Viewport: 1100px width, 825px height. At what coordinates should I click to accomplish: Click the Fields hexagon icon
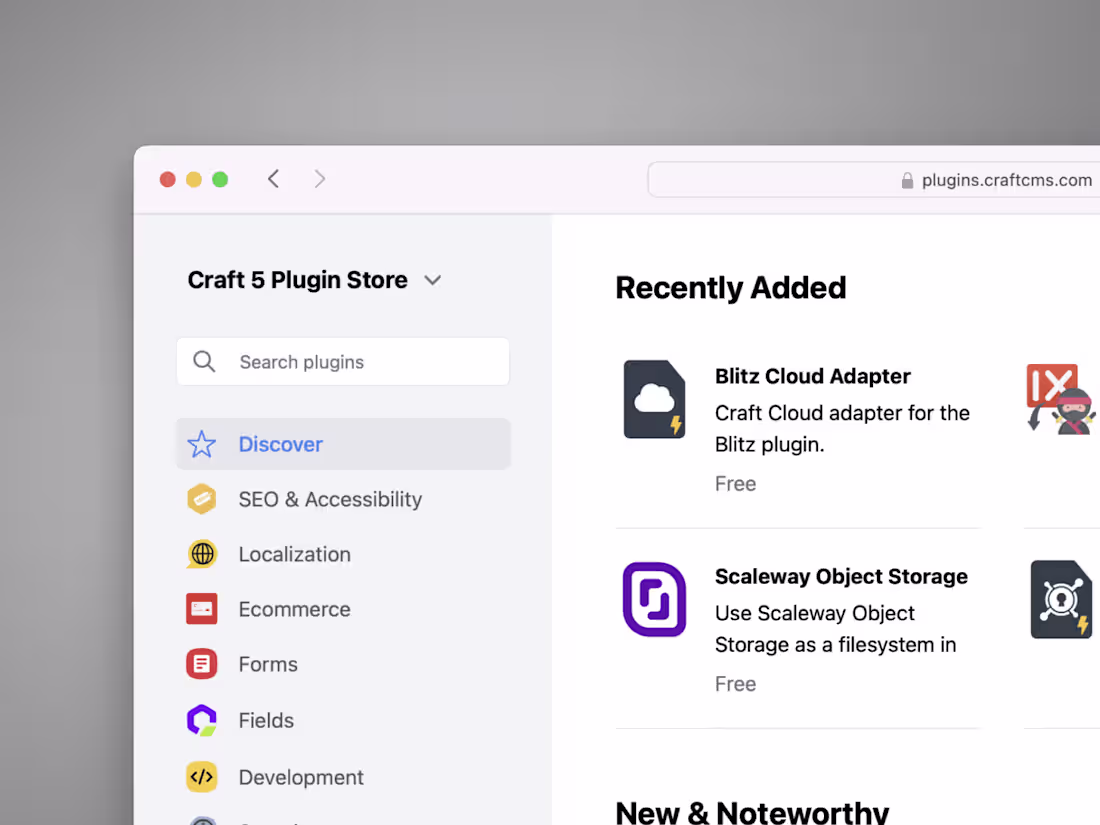click(x=202, y=720)
